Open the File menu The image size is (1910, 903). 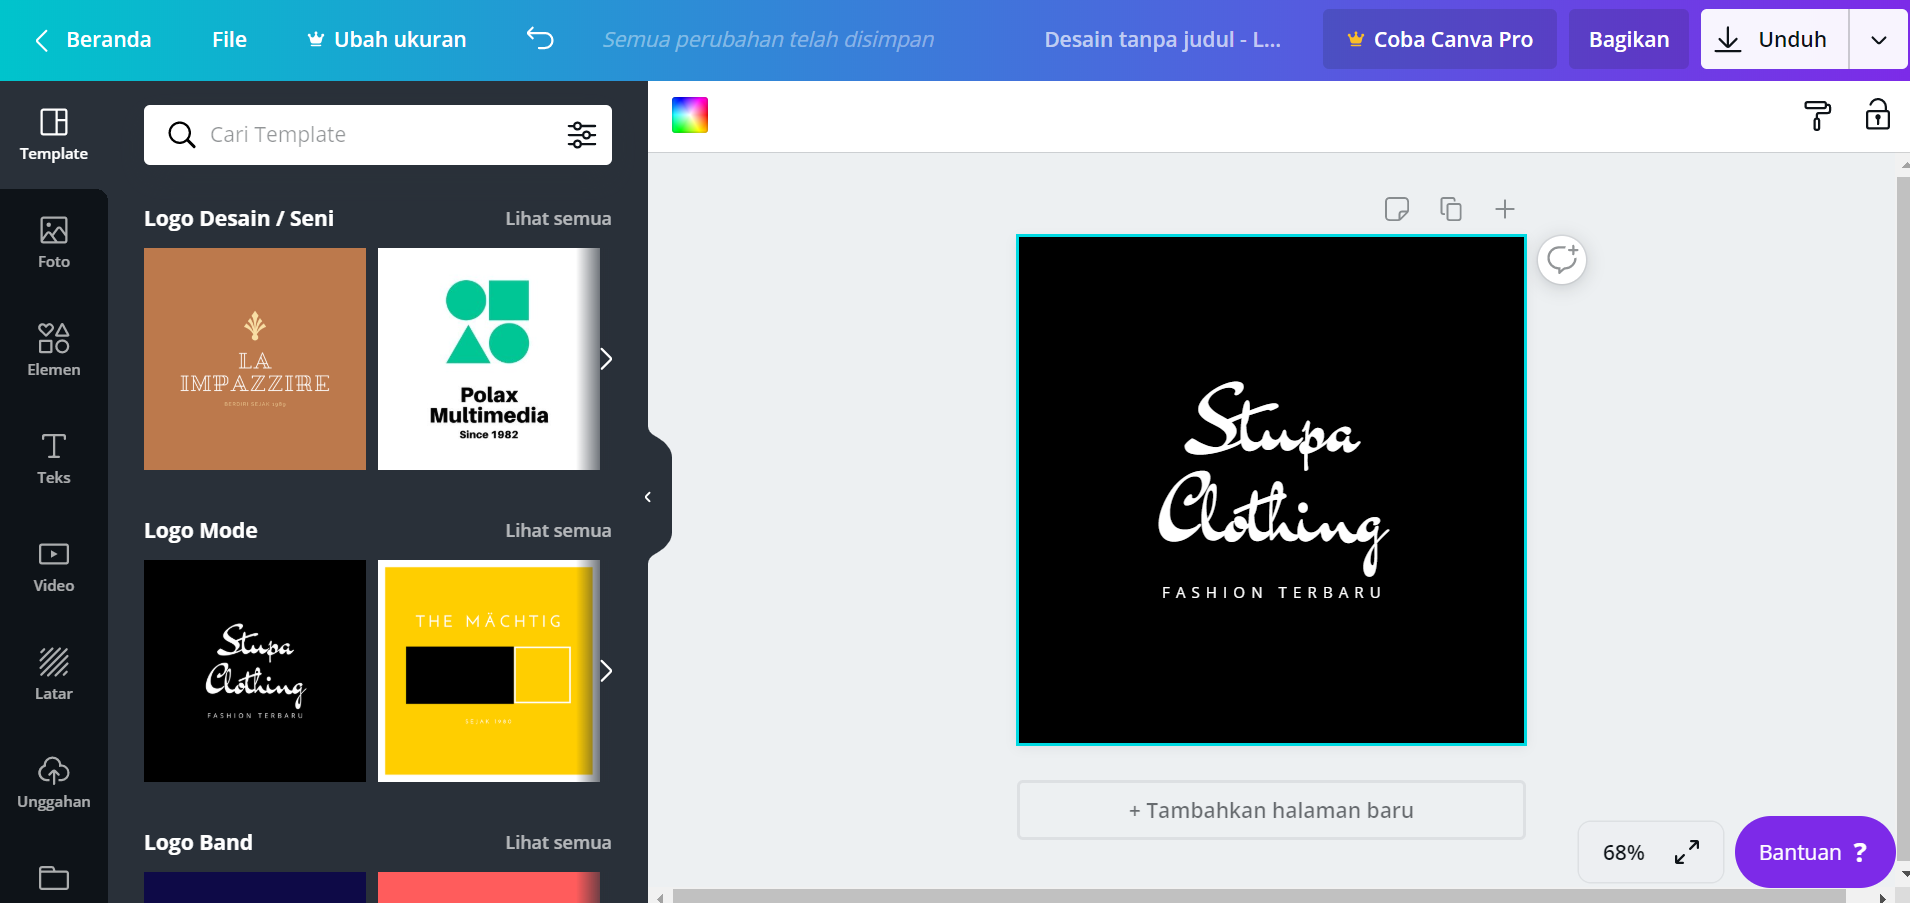pos(229,40)
